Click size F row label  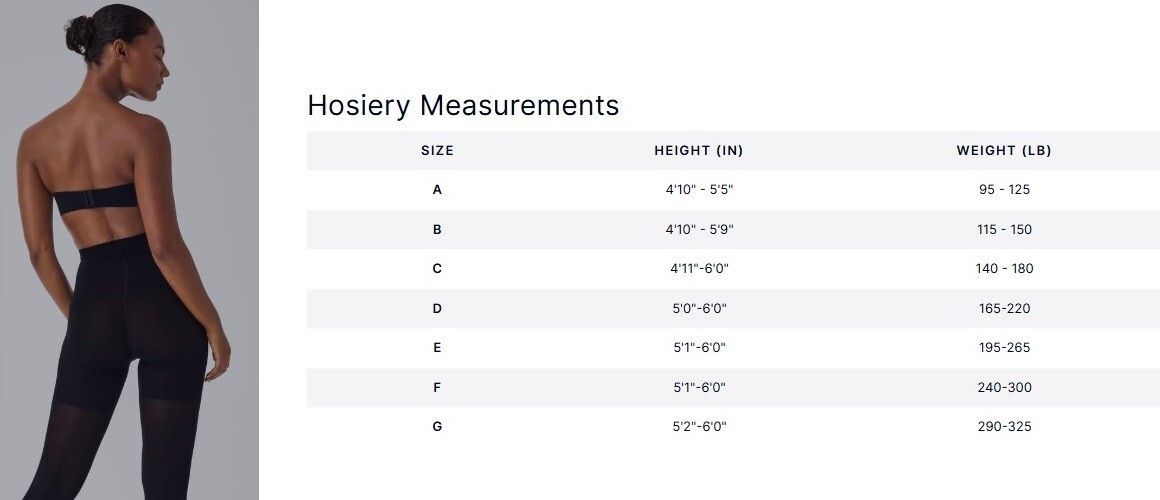pos(437,388)
